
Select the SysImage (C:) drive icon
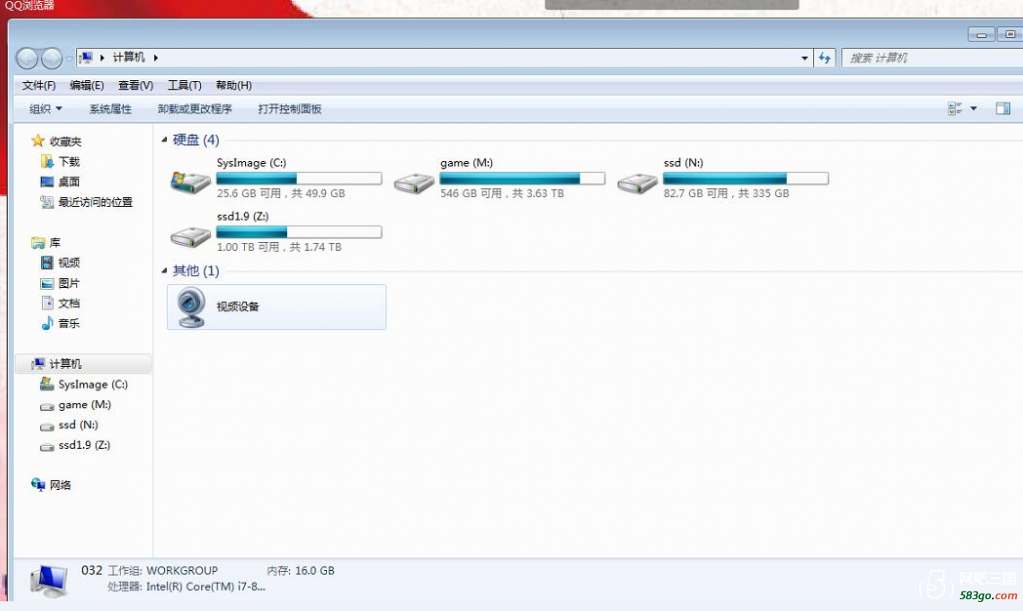[191, 181]
